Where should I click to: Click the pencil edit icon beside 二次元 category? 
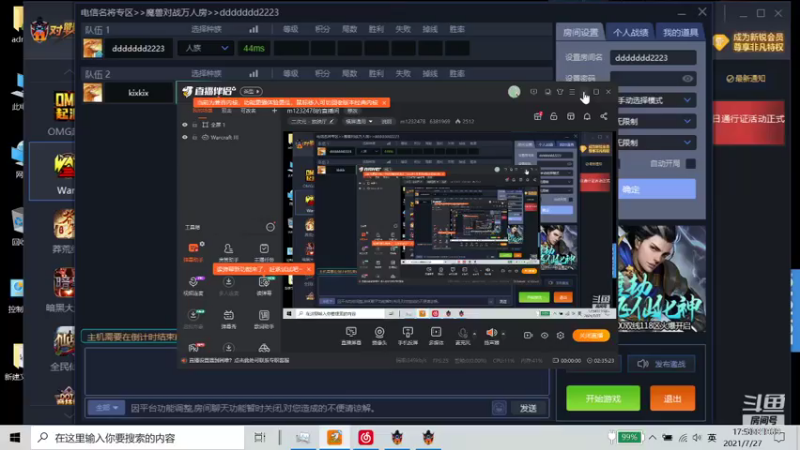[331, 121]
